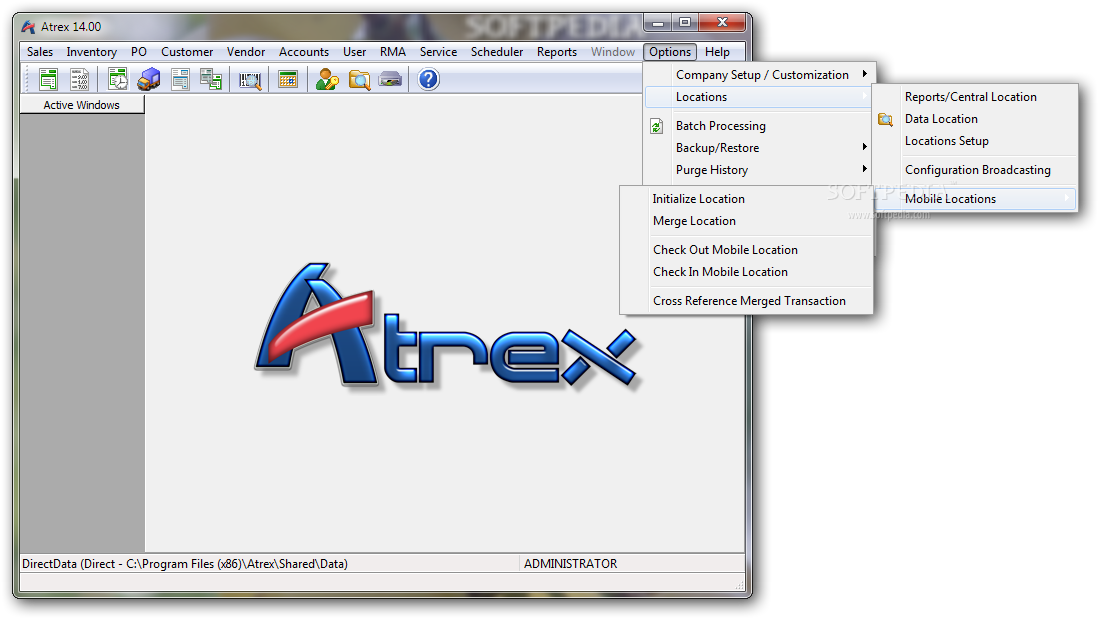Open the Scheduler menu
This screenshot has width=1099, height=619.
(x=497, y=52)
